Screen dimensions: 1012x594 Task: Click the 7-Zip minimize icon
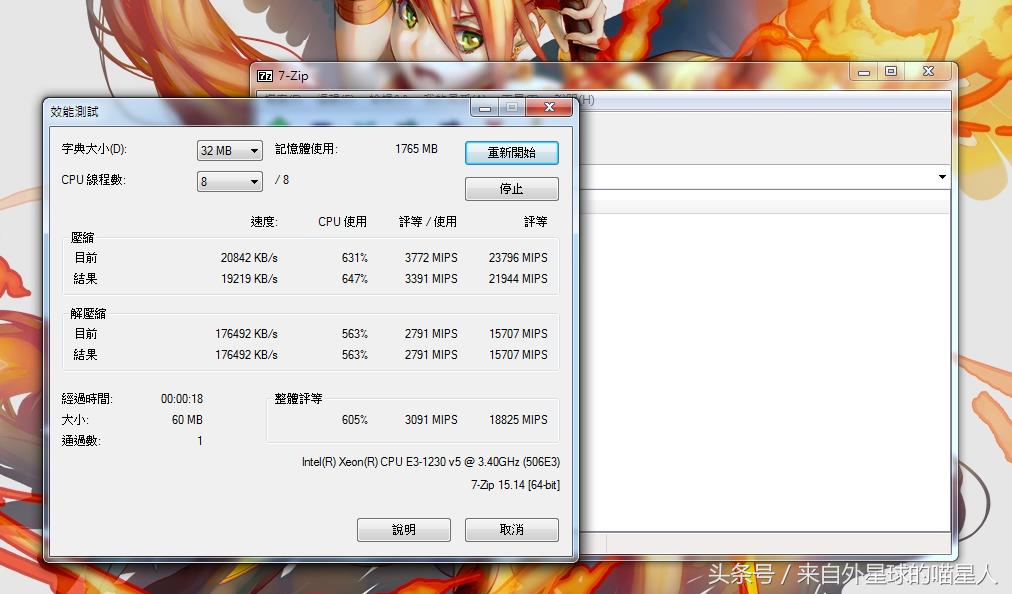tap(862, 71)
